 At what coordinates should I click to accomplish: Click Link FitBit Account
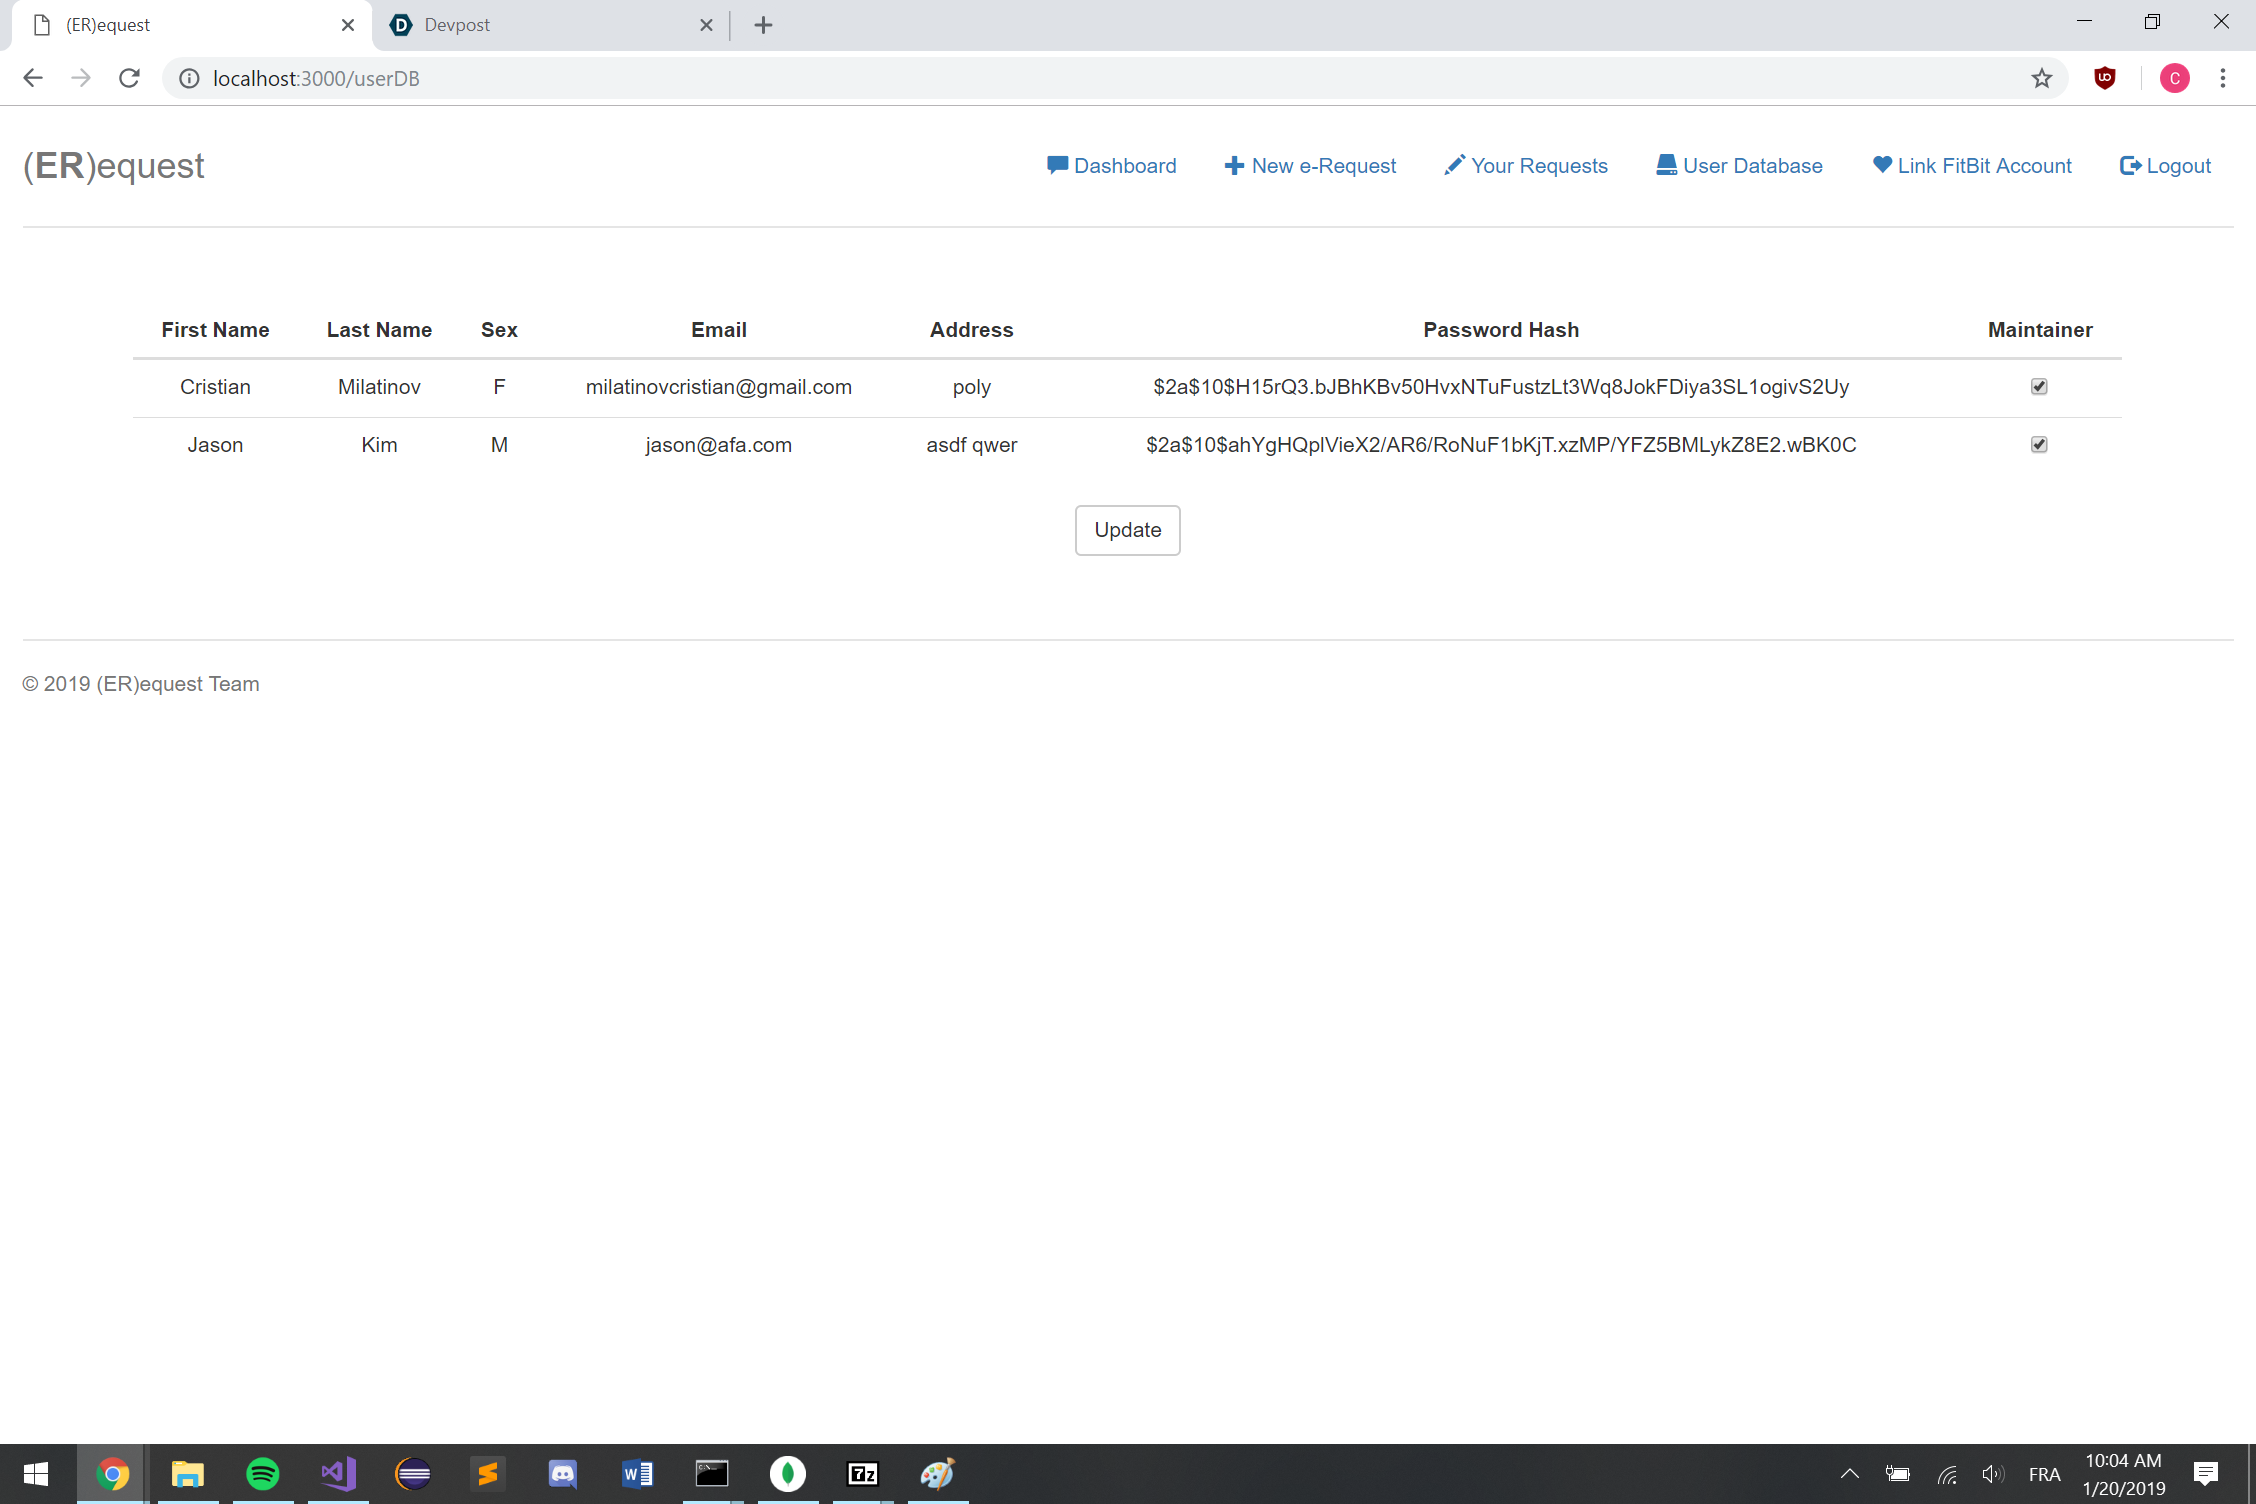point(1971,166)
